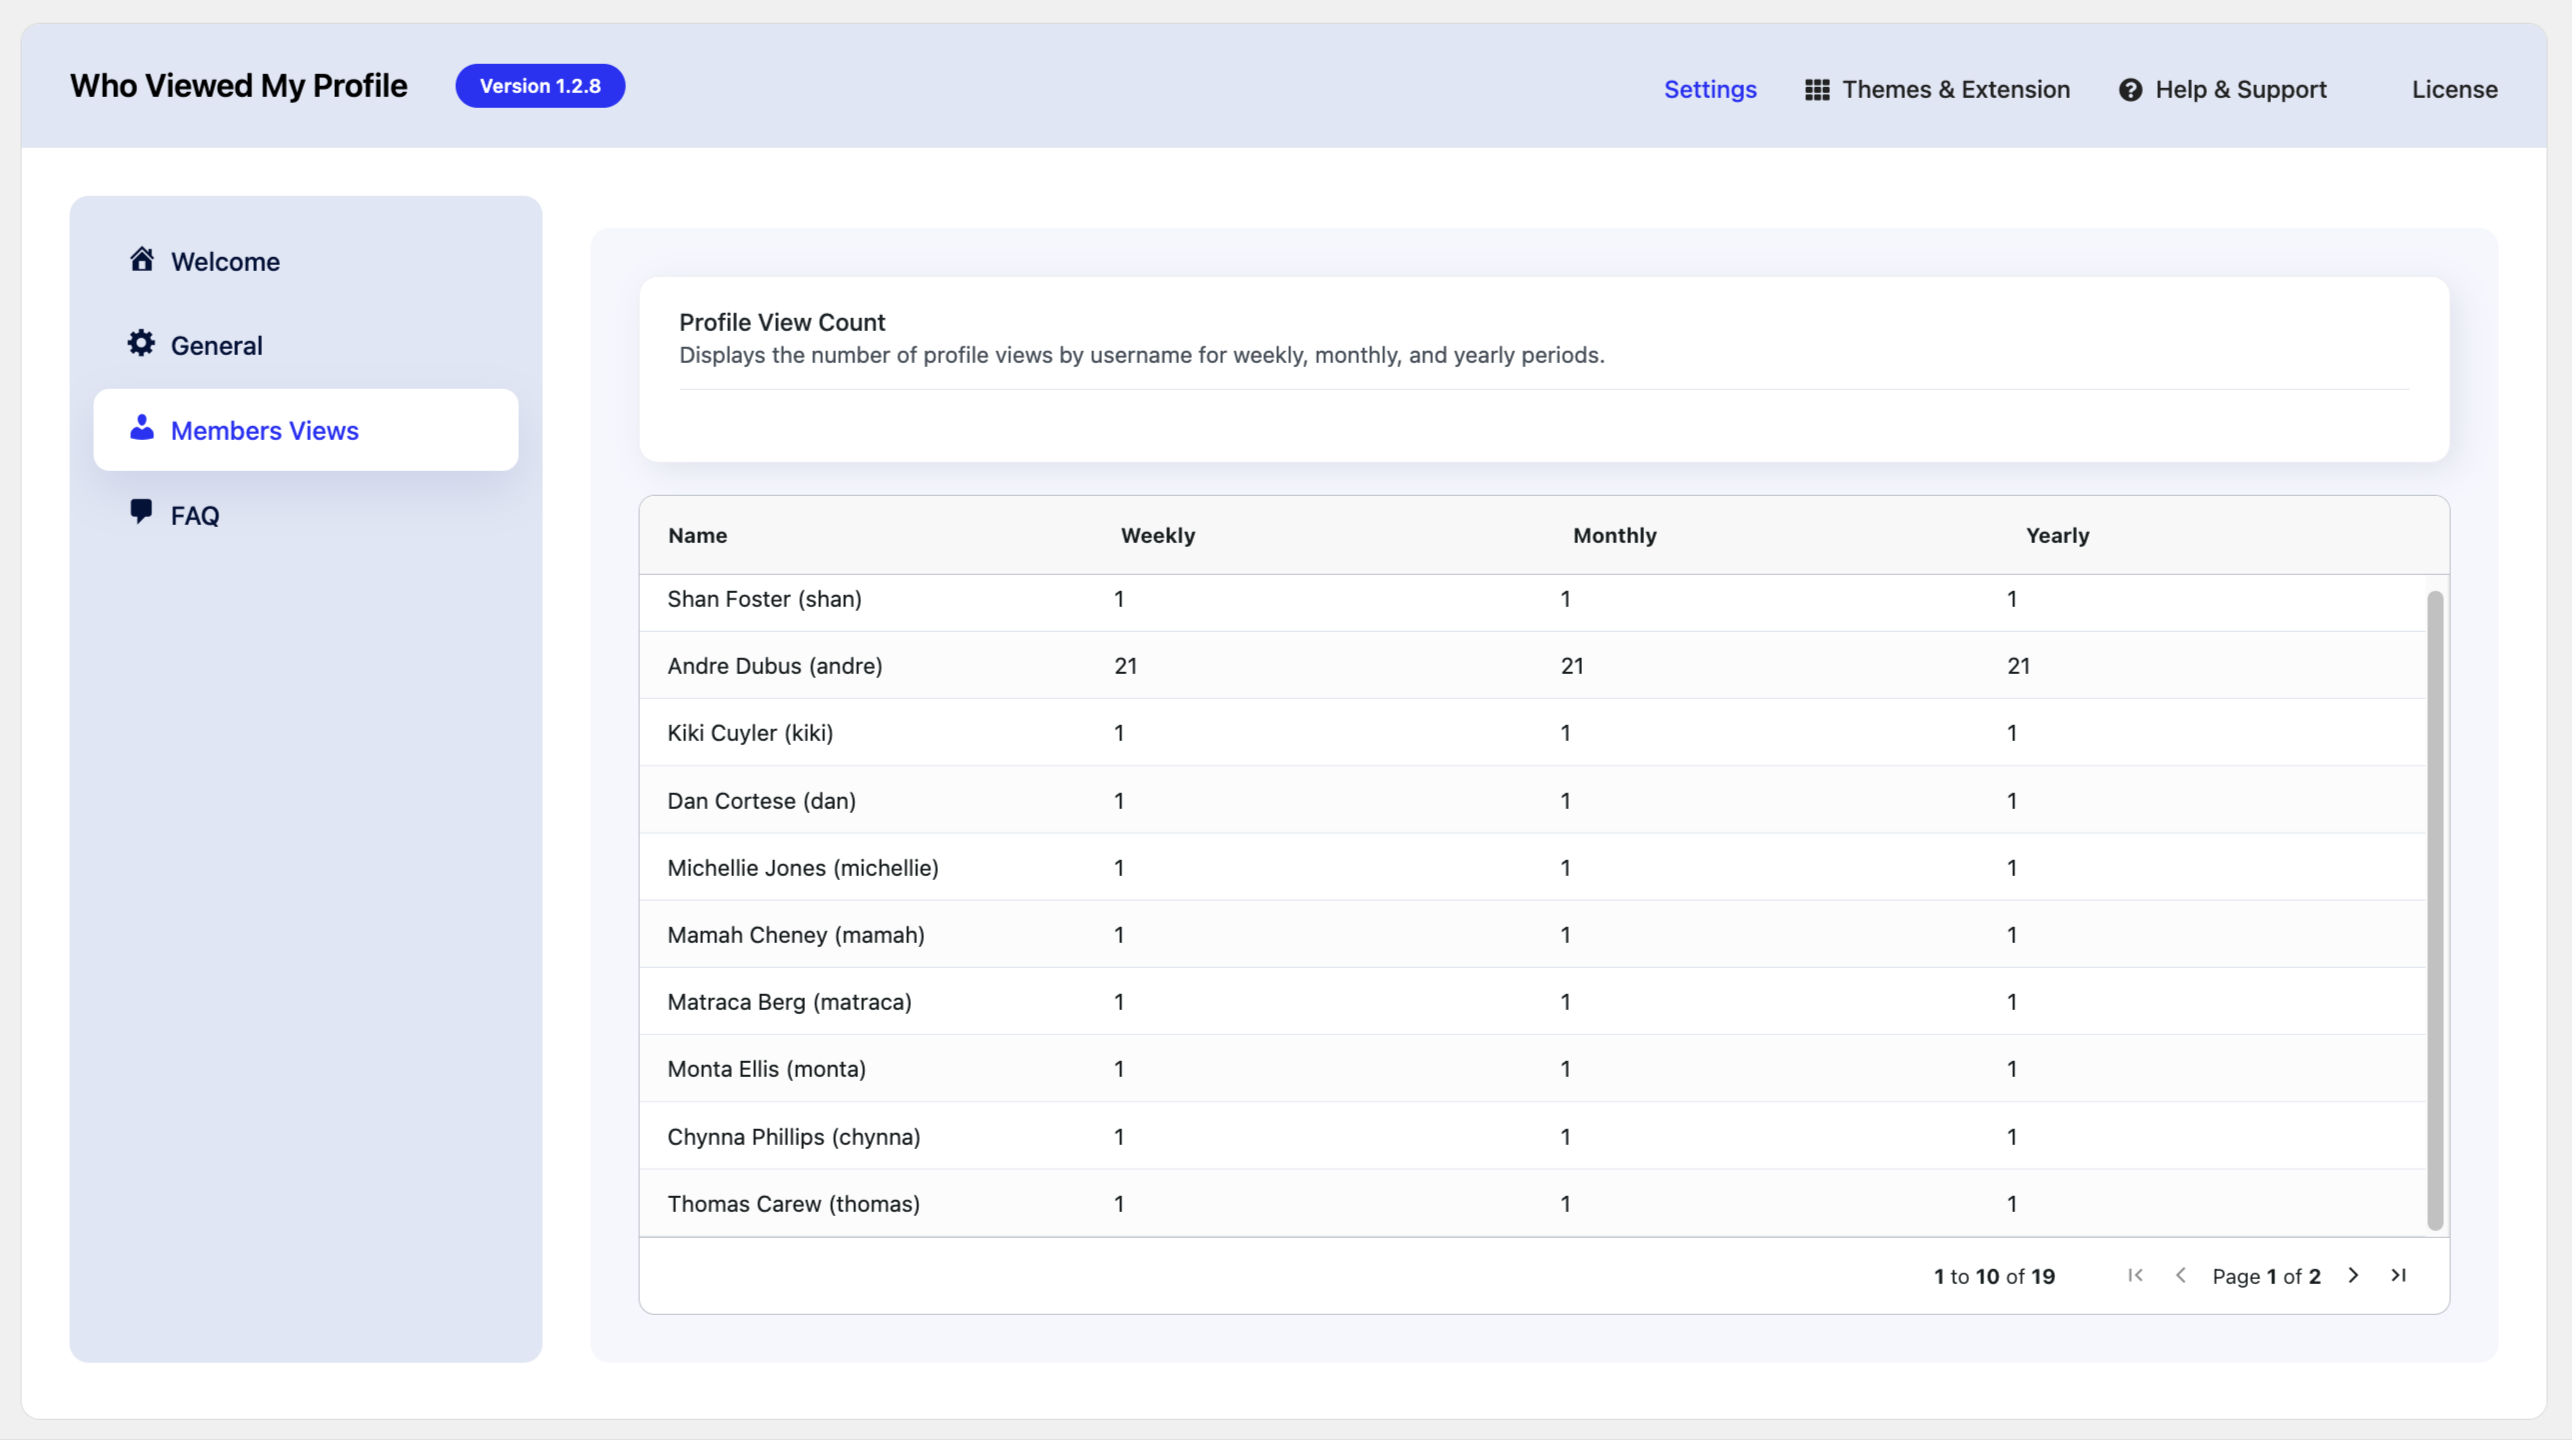Select Members Views in the sidebar
The width and height of the screenshot is (2572, 1440).
(x=264, y=429)
